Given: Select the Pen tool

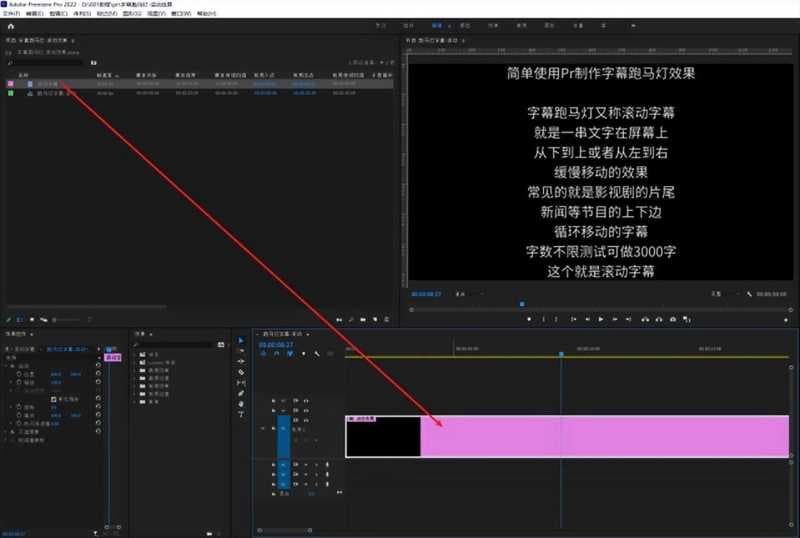Looking at the screenshot, I should point(241,393).
